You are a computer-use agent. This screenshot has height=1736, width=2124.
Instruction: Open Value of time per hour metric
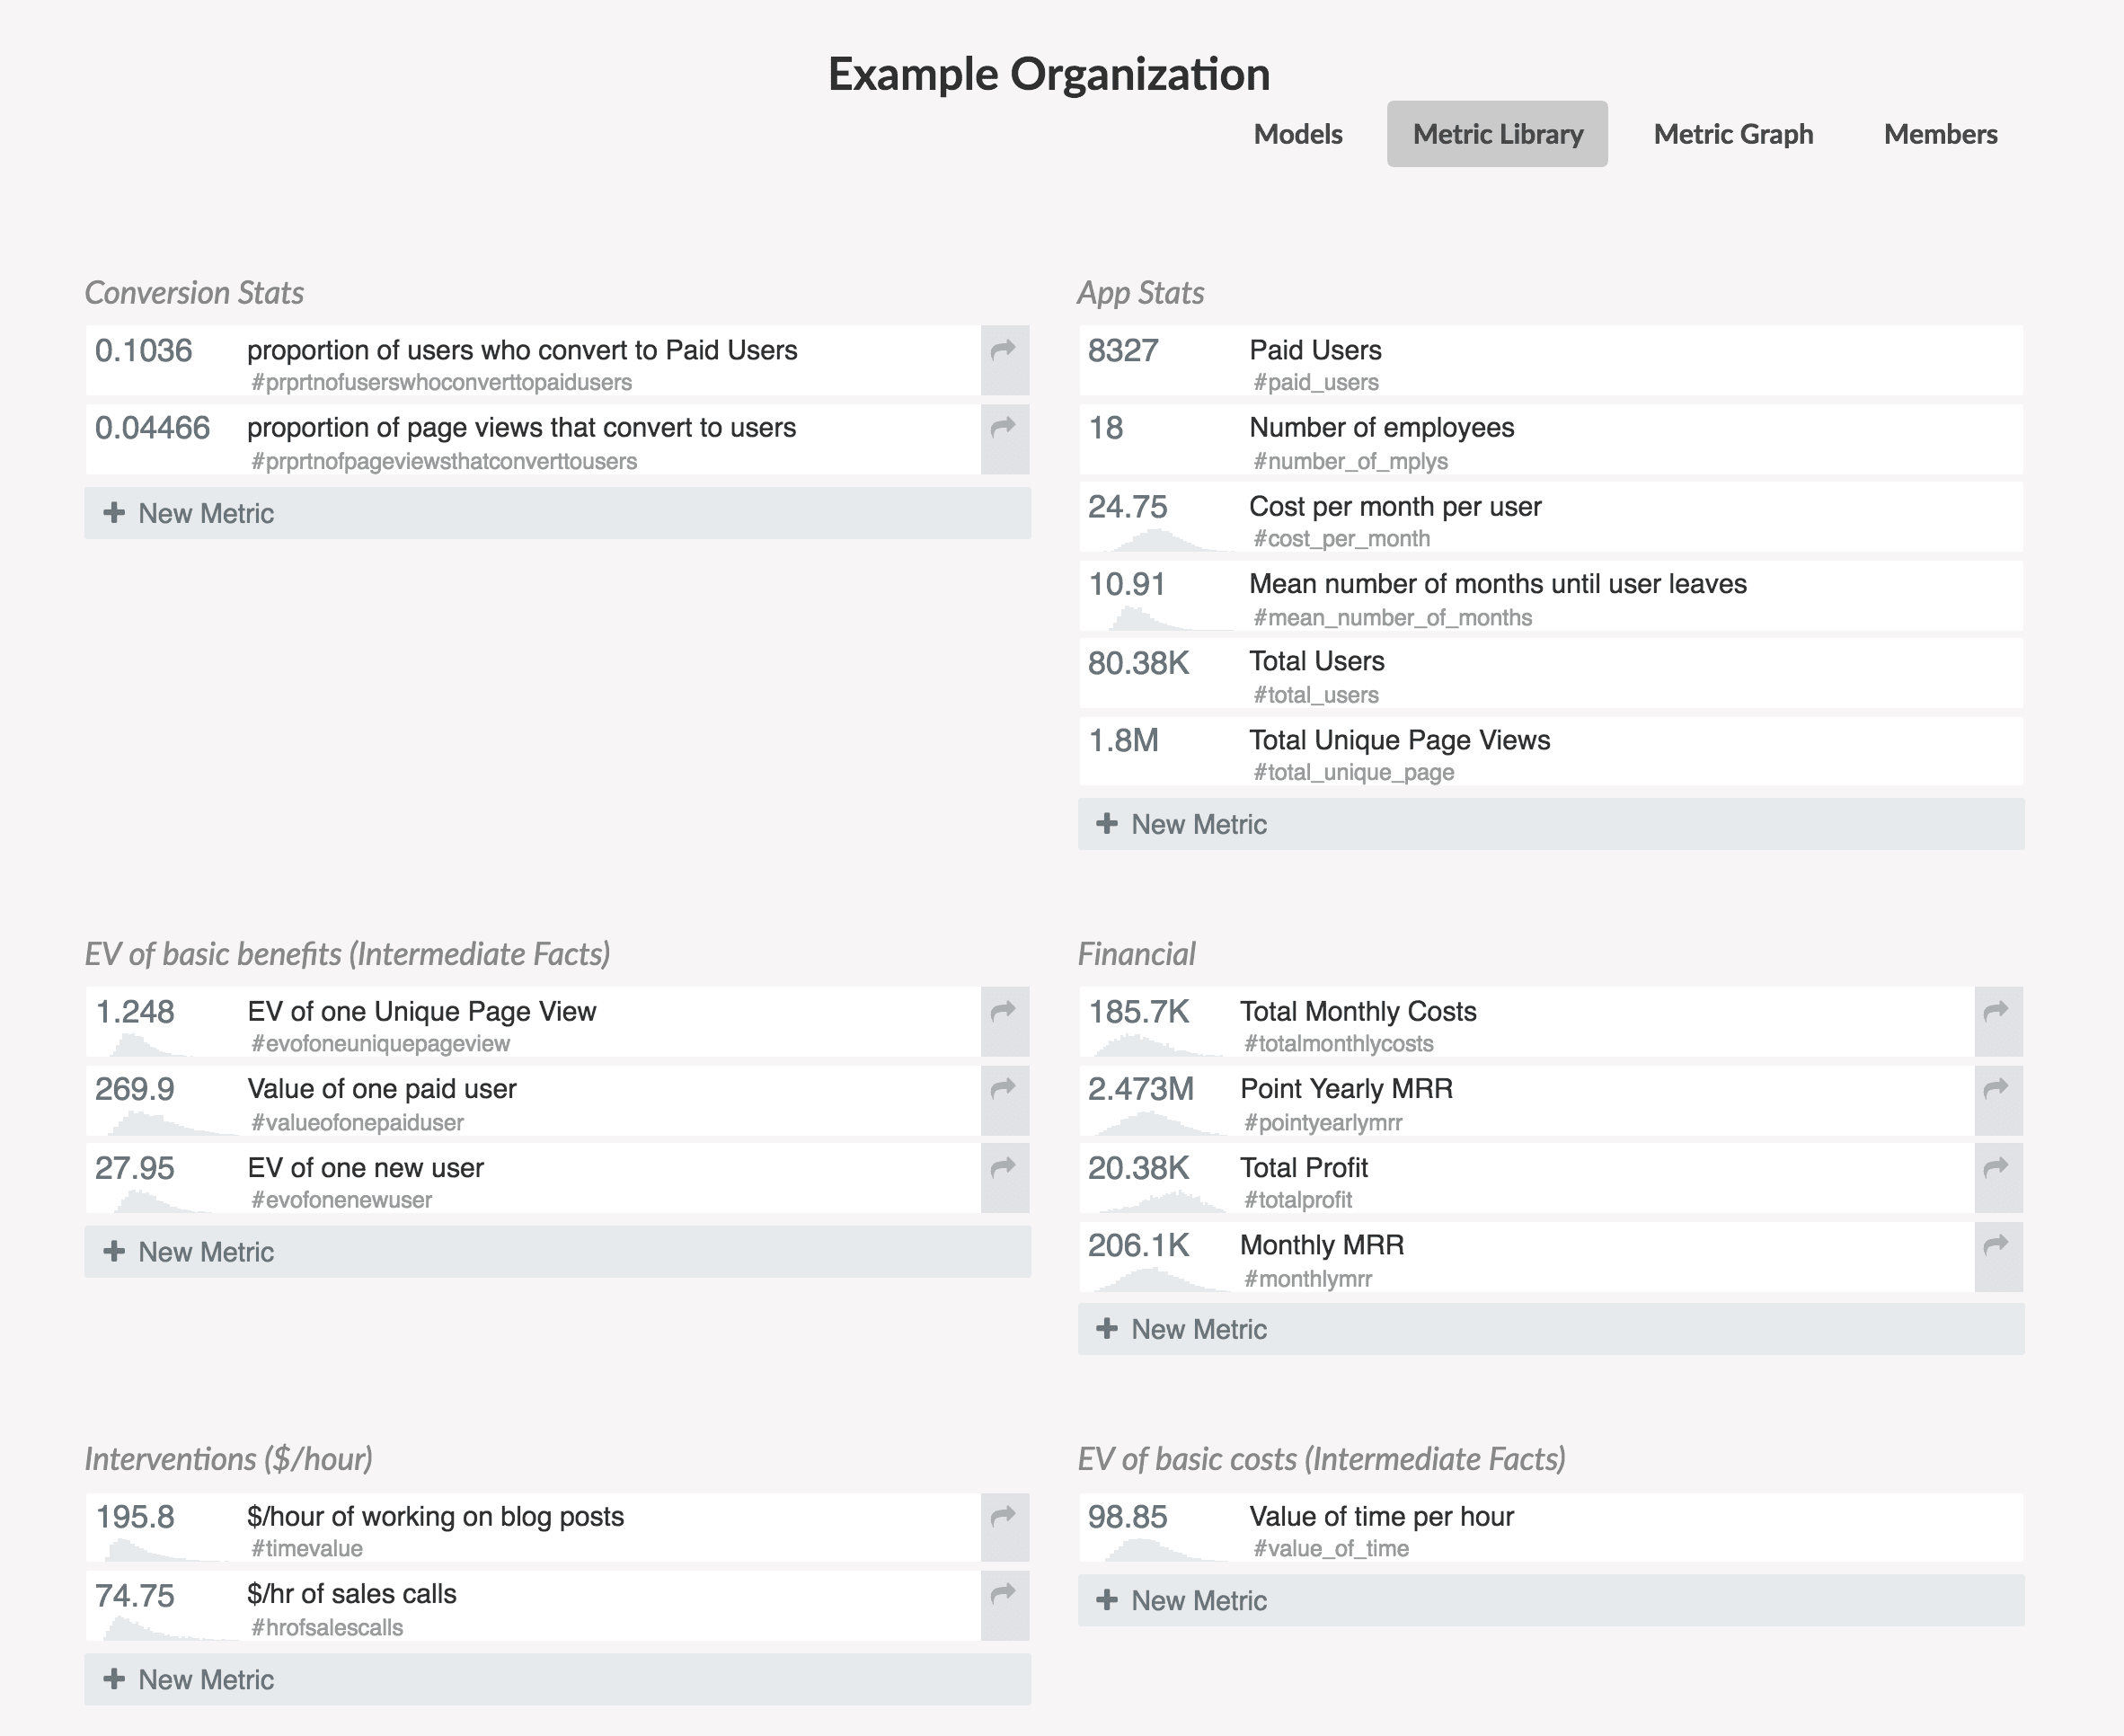(x=1551, y=1527)
